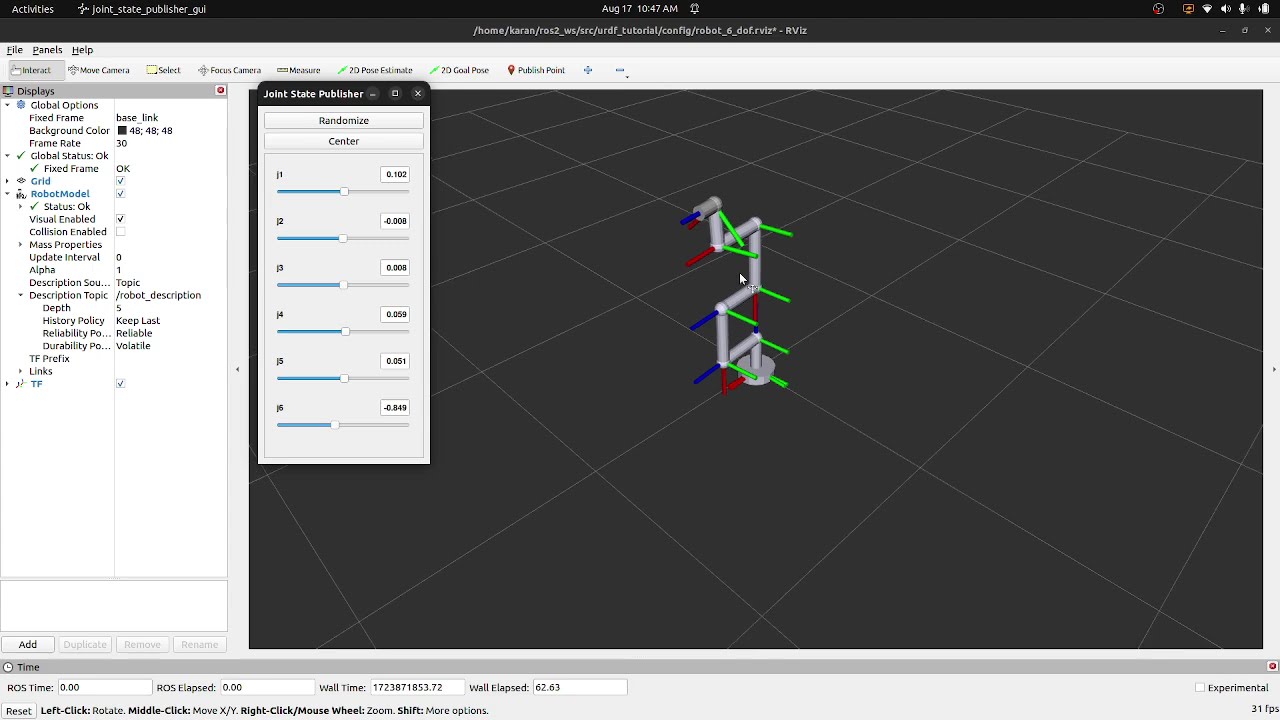Expand the Status: Ok node under RobotModel
1280x720 pixels.
click(x=20, y=207)
